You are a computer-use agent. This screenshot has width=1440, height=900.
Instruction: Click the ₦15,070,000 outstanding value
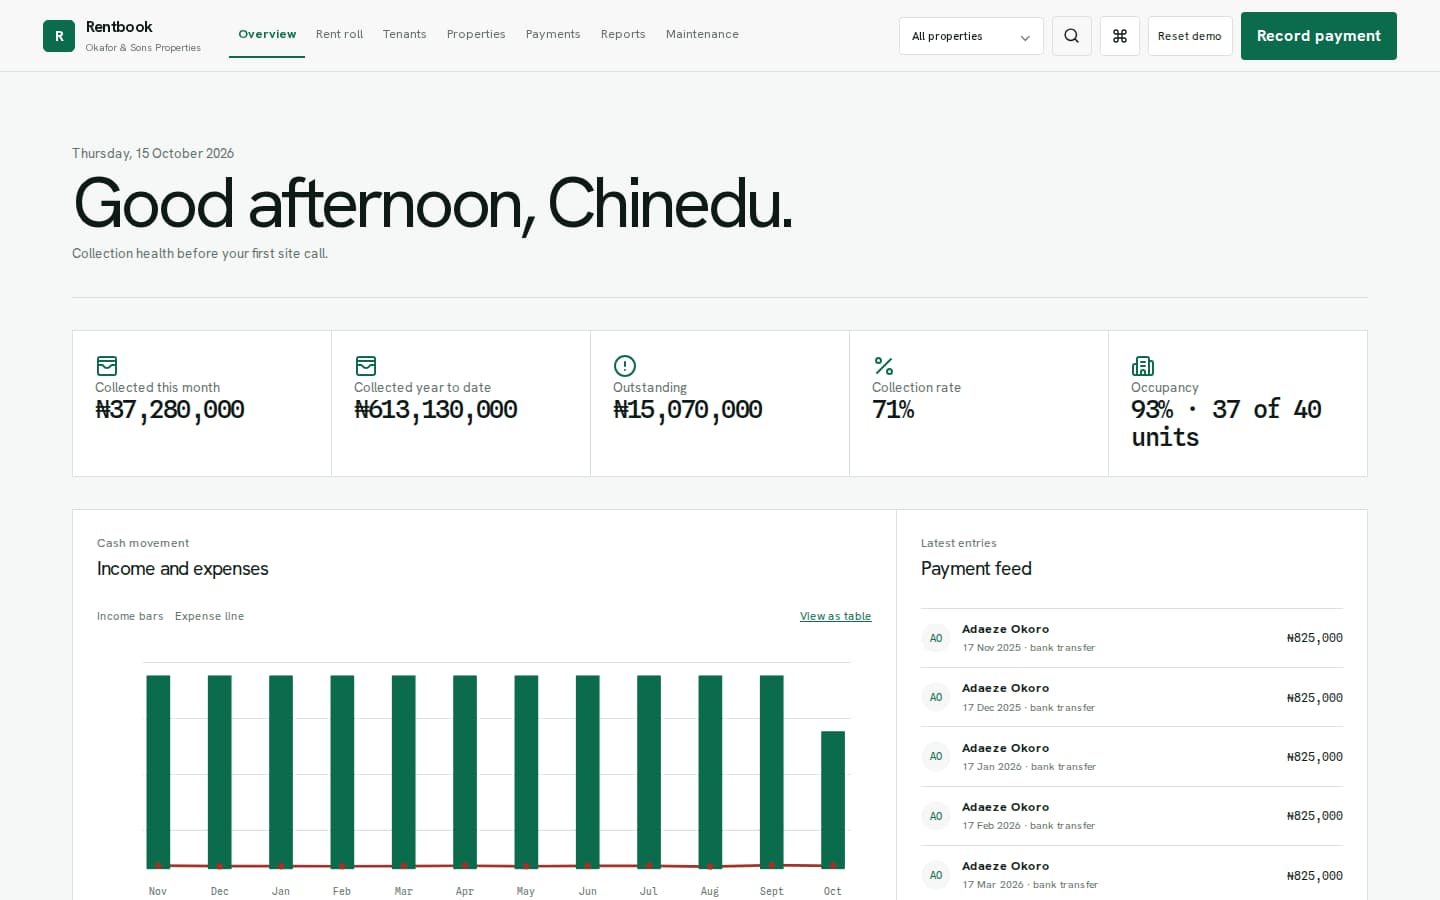[688, 410]
